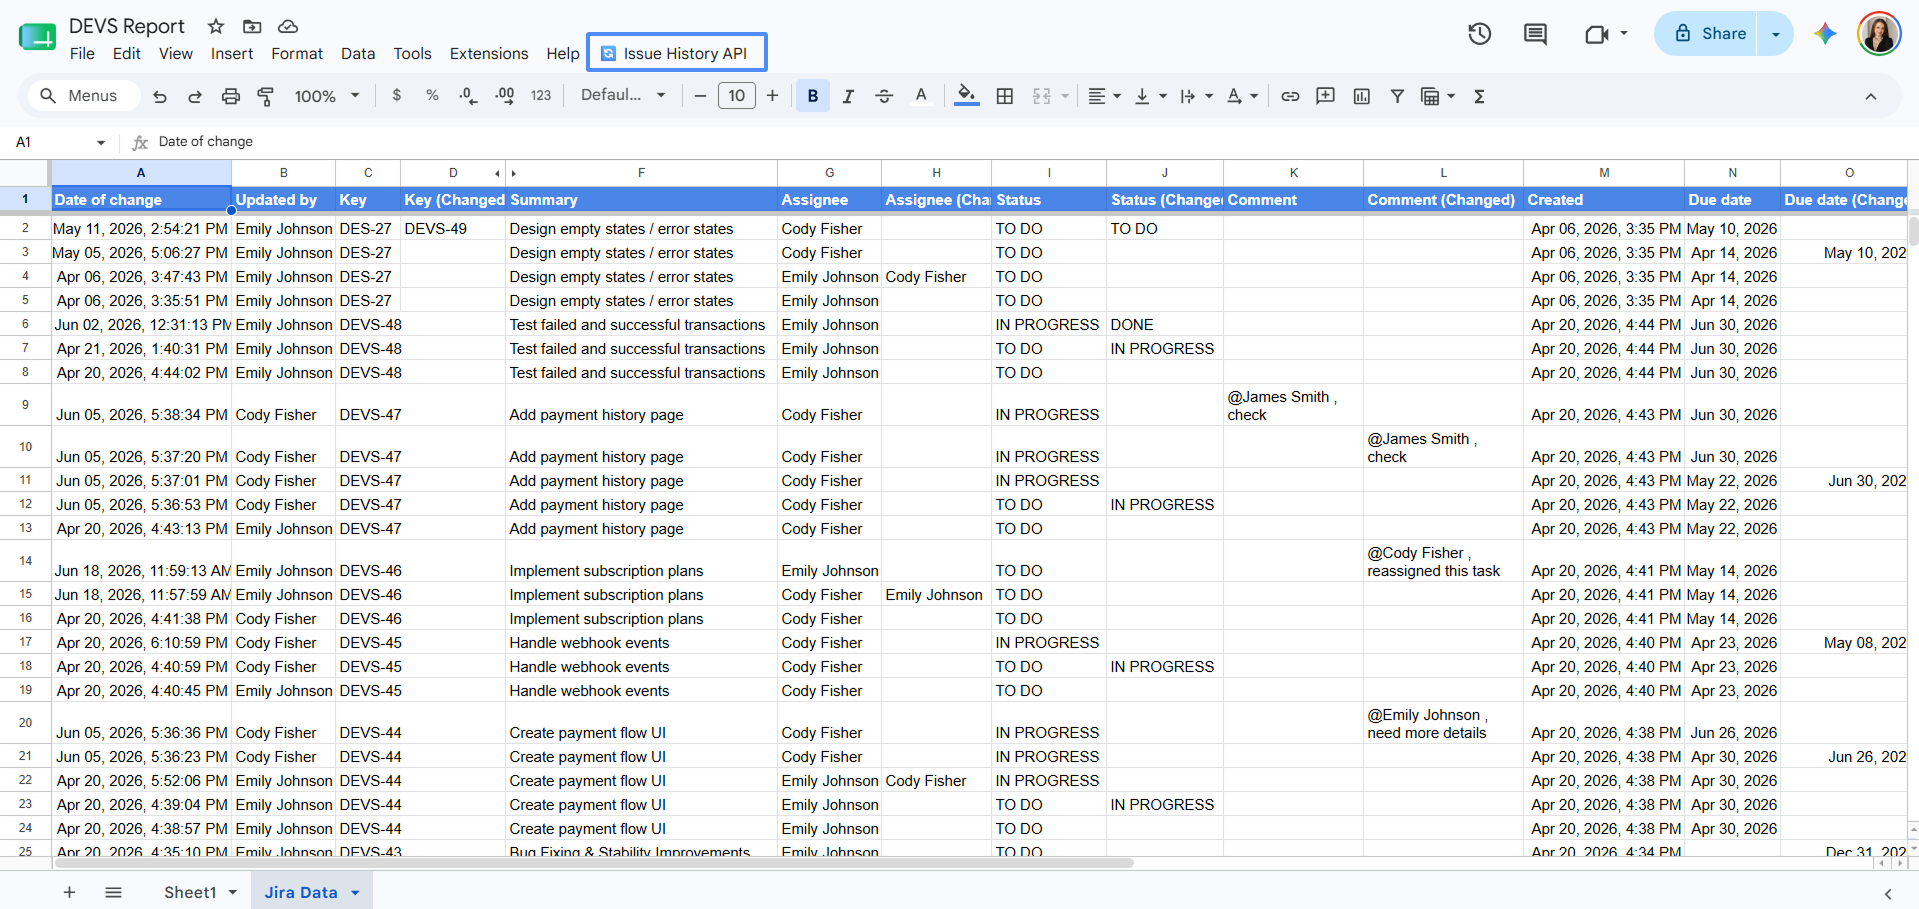This screenshot has height=909, width=1919.
Task: Collapse the toolbar with the up chevron
Action: point(1870,96)
